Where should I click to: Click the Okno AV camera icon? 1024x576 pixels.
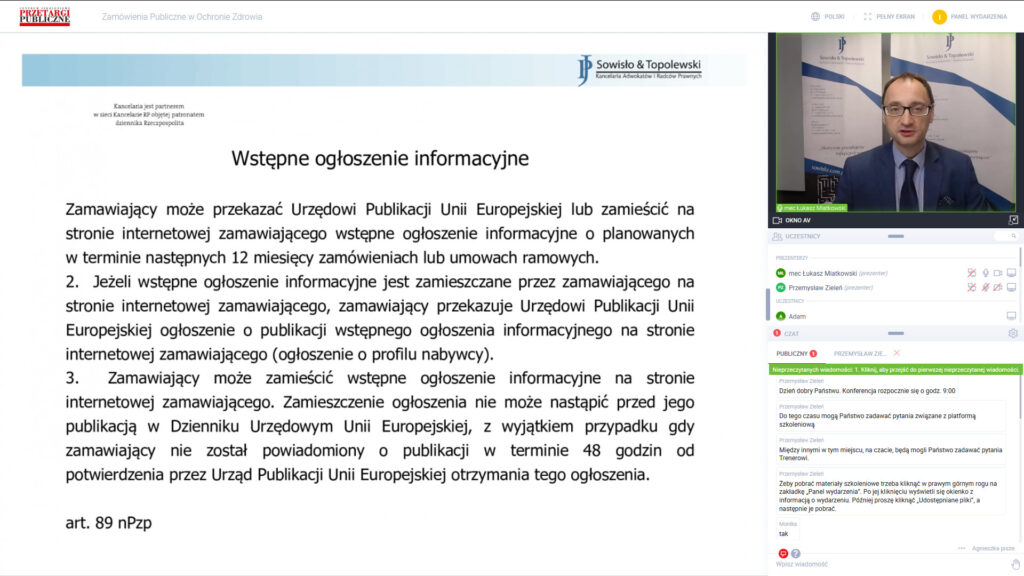click(x=777, y=220)
